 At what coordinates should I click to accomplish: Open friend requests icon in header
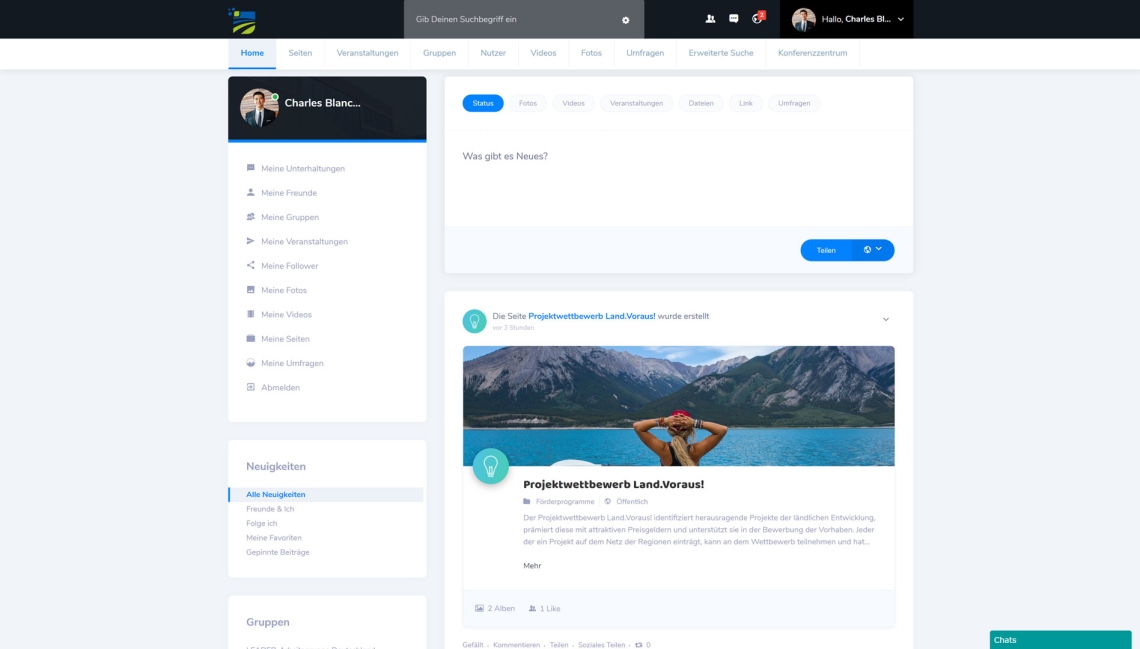[x=710, y=19]
